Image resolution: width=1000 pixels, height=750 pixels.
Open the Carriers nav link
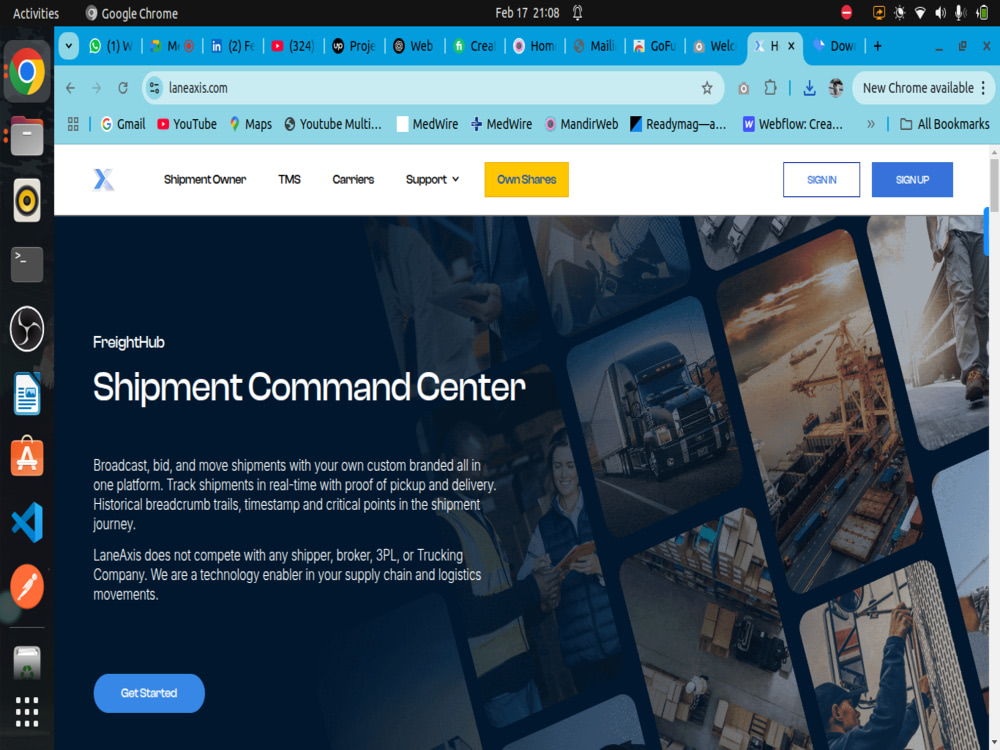[353, 180]
